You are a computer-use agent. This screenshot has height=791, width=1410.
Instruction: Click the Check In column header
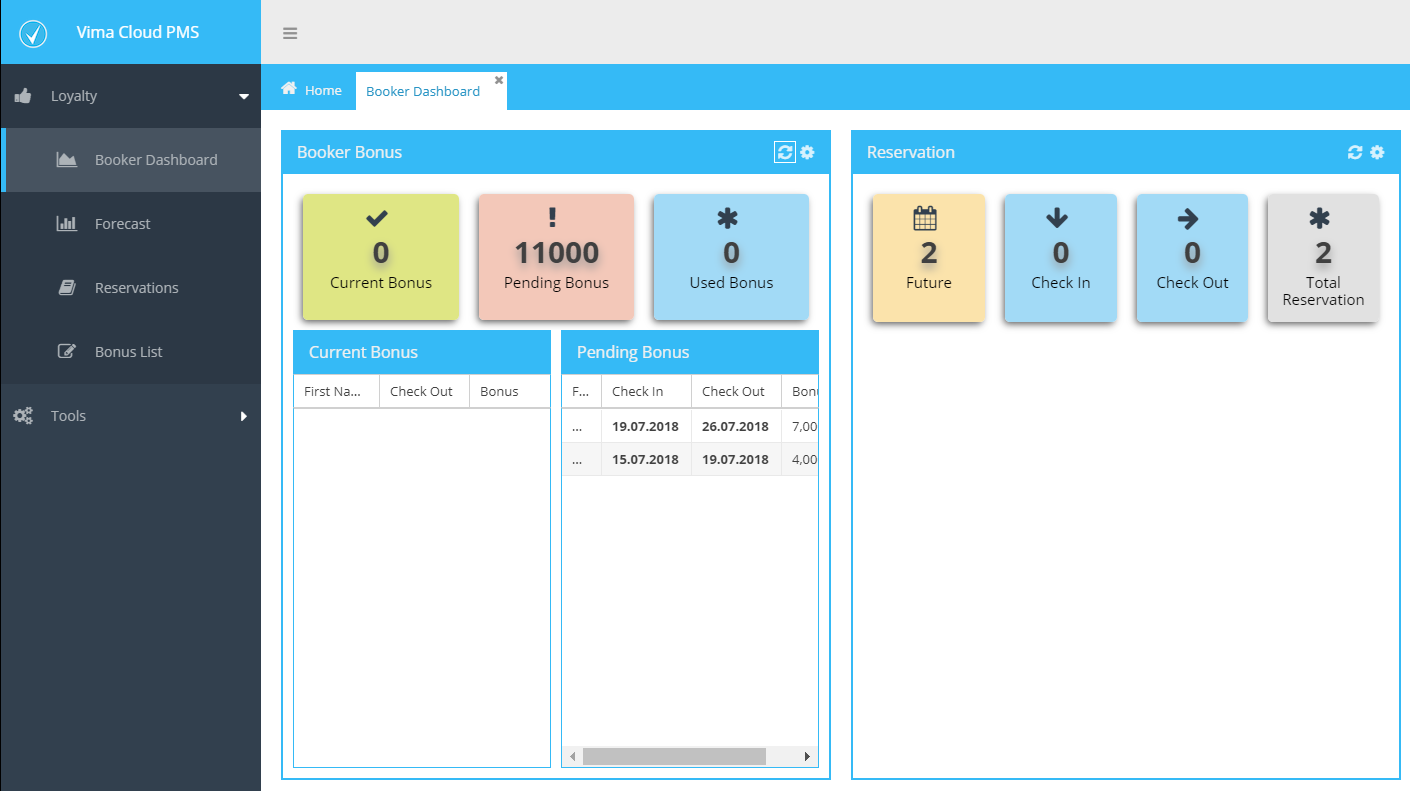pos(646,392)
